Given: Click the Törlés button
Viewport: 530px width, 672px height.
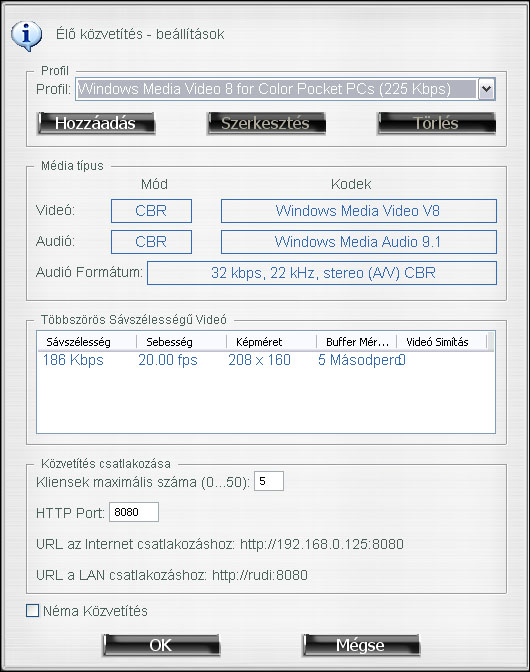Looking at the screenshot, I should pos(436,123).
